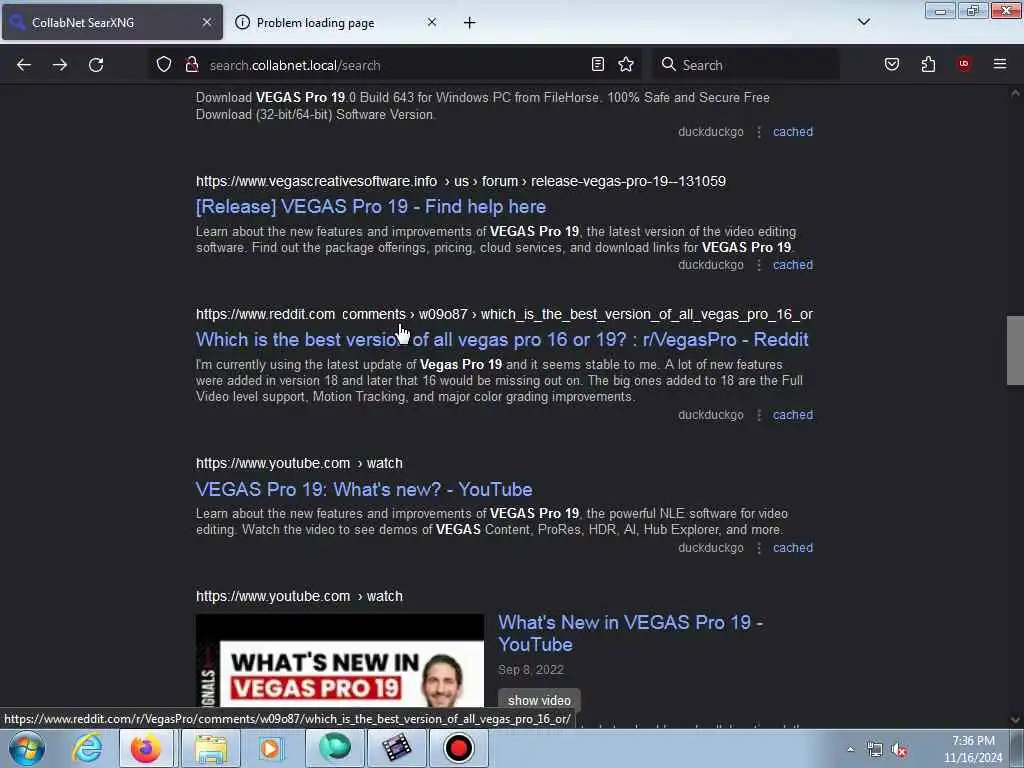Open the Reddit Which is the best version result
The height and width of the screenshot is (768, 1024).
(x=502, y=340)
